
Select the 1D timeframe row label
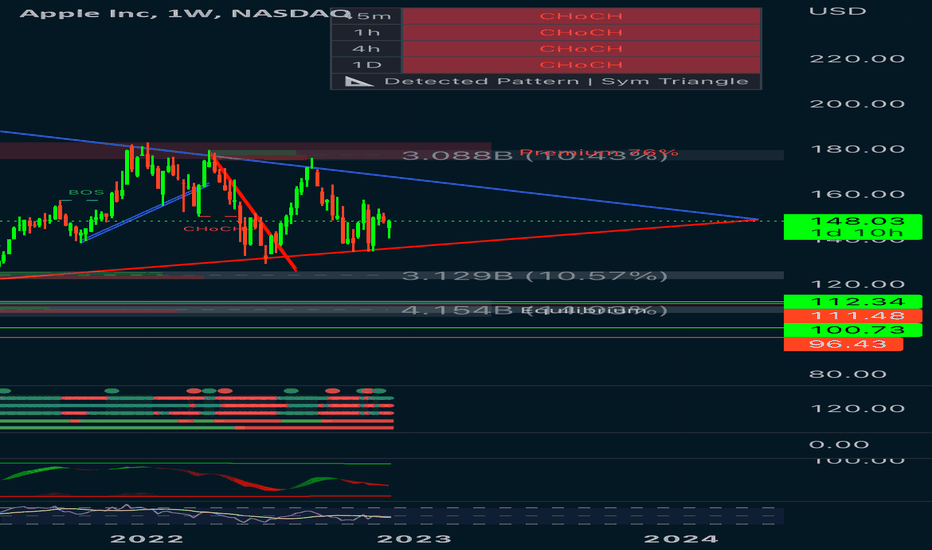click(367, 65)
